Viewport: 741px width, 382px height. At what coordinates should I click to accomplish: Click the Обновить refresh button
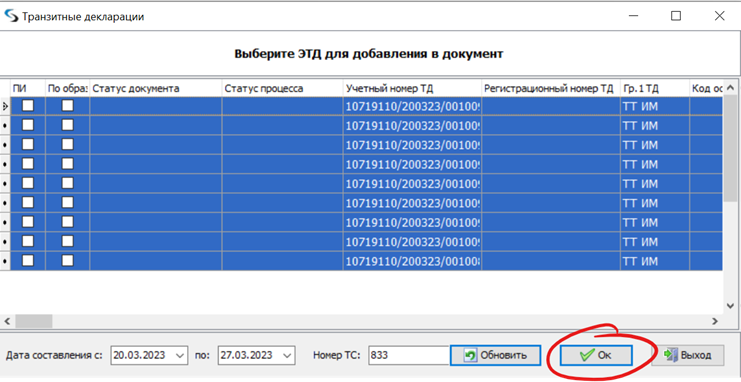[495, 355]
